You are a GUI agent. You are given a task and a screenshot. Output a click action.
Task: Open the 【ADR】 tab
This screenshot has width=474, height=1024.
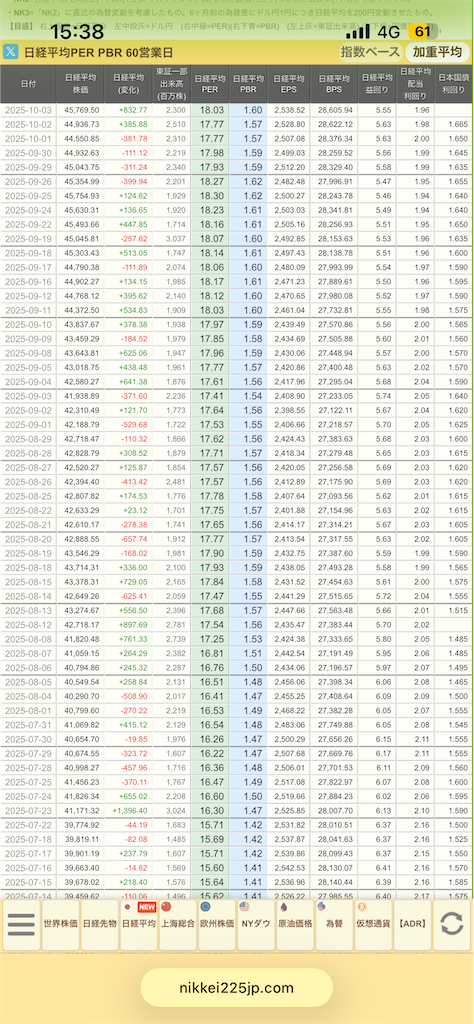coord(413,925)
